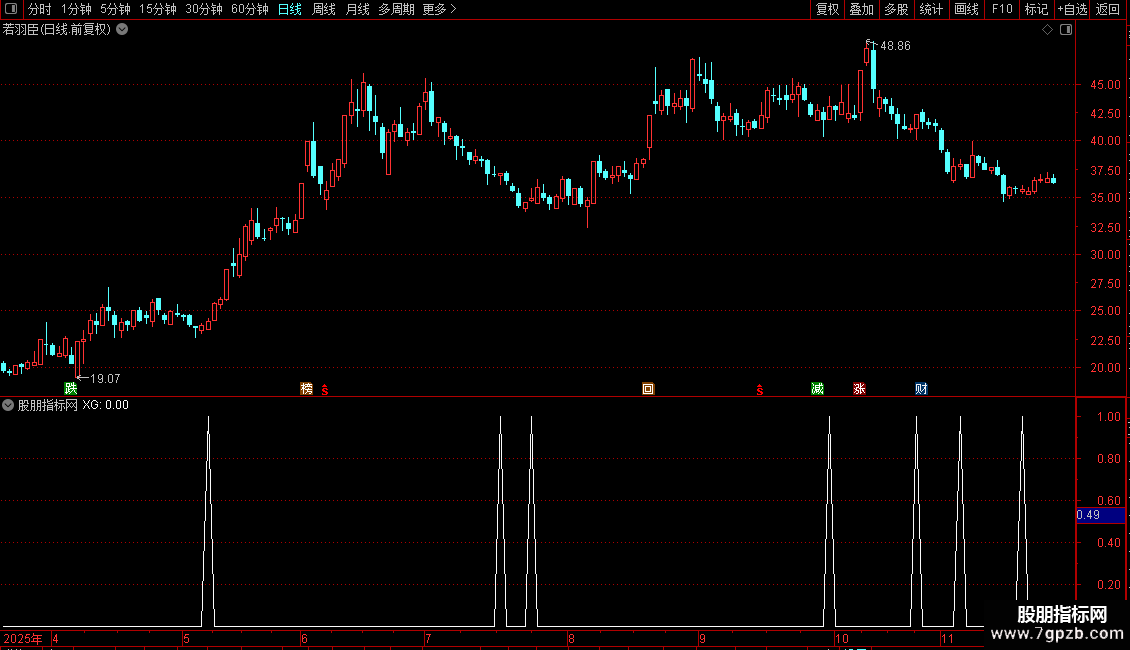Click the 19.07 low price label
The width and height of the screenshot is (1130, 650).
point(105,379)
